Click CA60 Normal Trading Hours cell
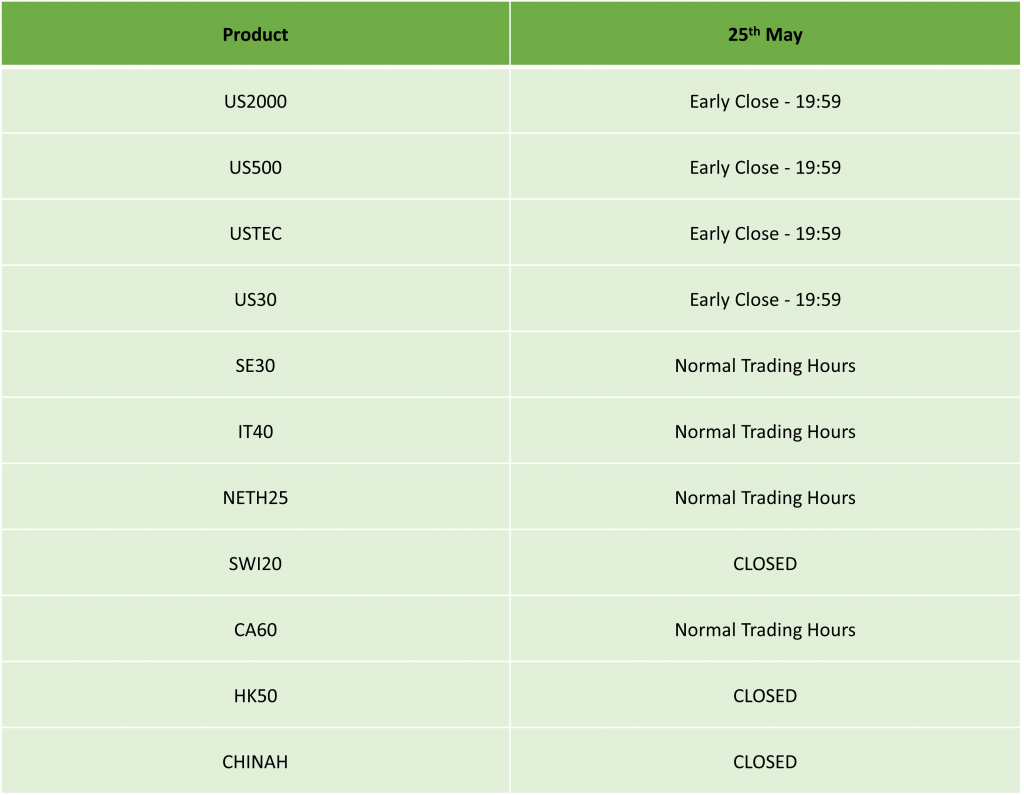 (x=765, y=629)
